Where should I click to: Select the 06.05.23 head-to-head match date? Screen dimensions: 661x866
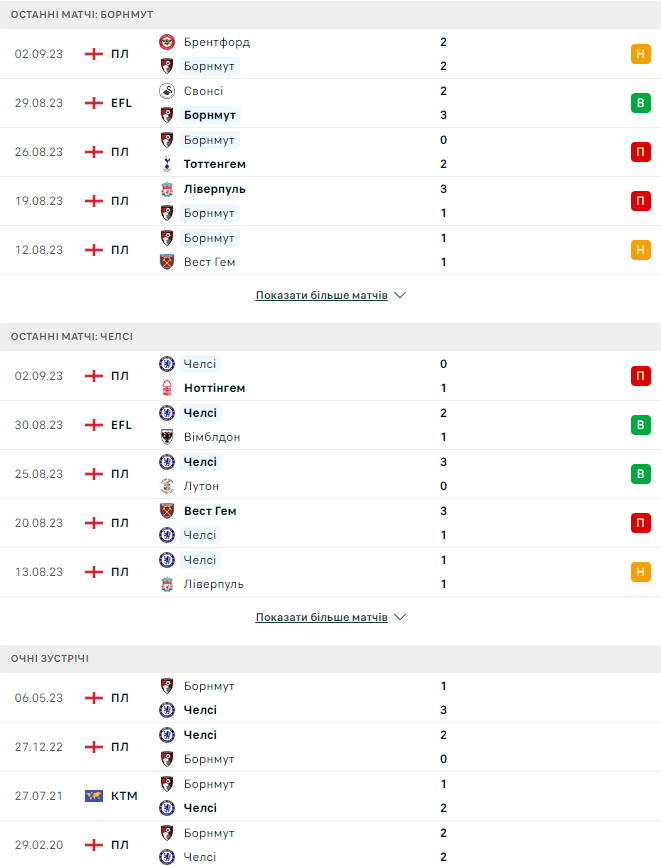click(x=39, y=698)
